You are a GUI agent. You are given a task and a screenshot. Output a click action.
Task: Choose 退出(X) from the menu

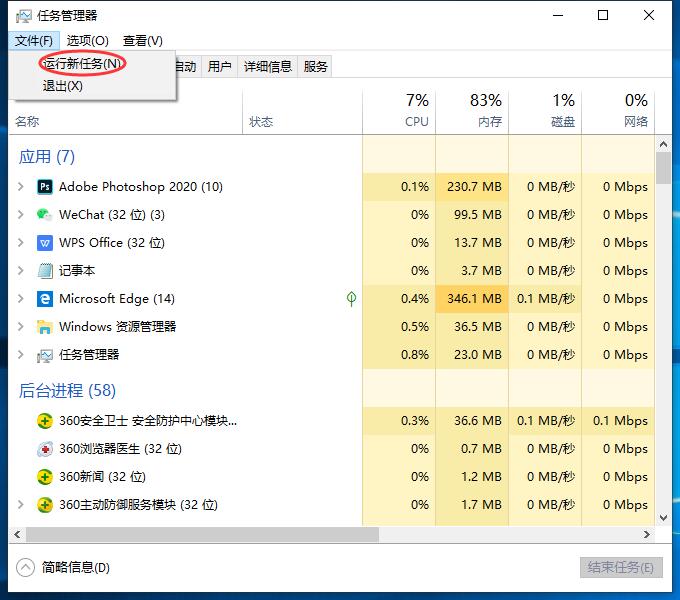(x=62, y=86)
